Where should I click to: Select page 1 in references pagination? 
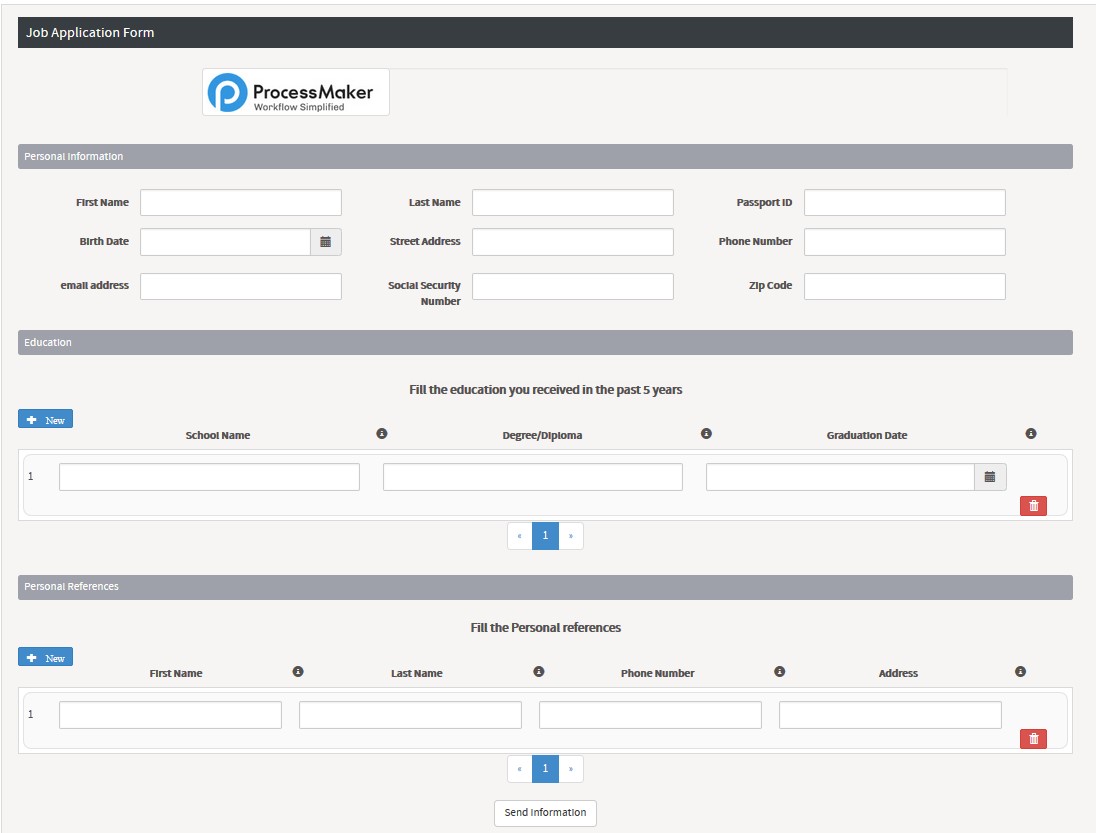pos(545,768)
